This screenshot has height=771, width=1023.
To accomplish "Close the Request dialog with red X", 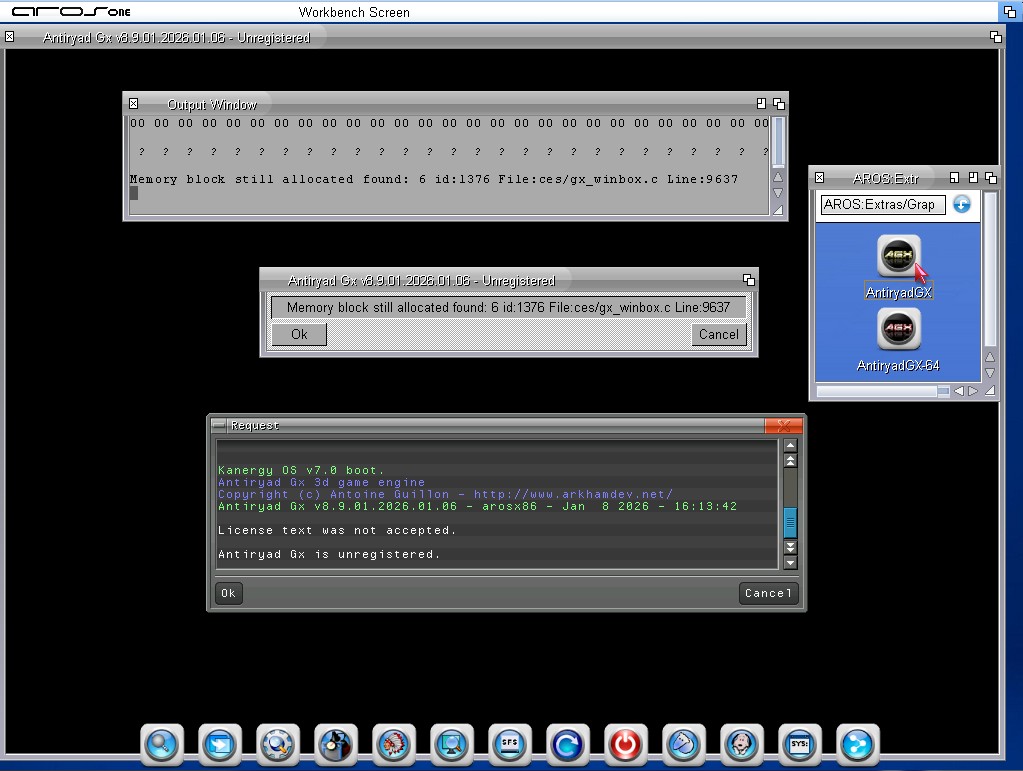I will pyautogui.click(x=783, y=425).
